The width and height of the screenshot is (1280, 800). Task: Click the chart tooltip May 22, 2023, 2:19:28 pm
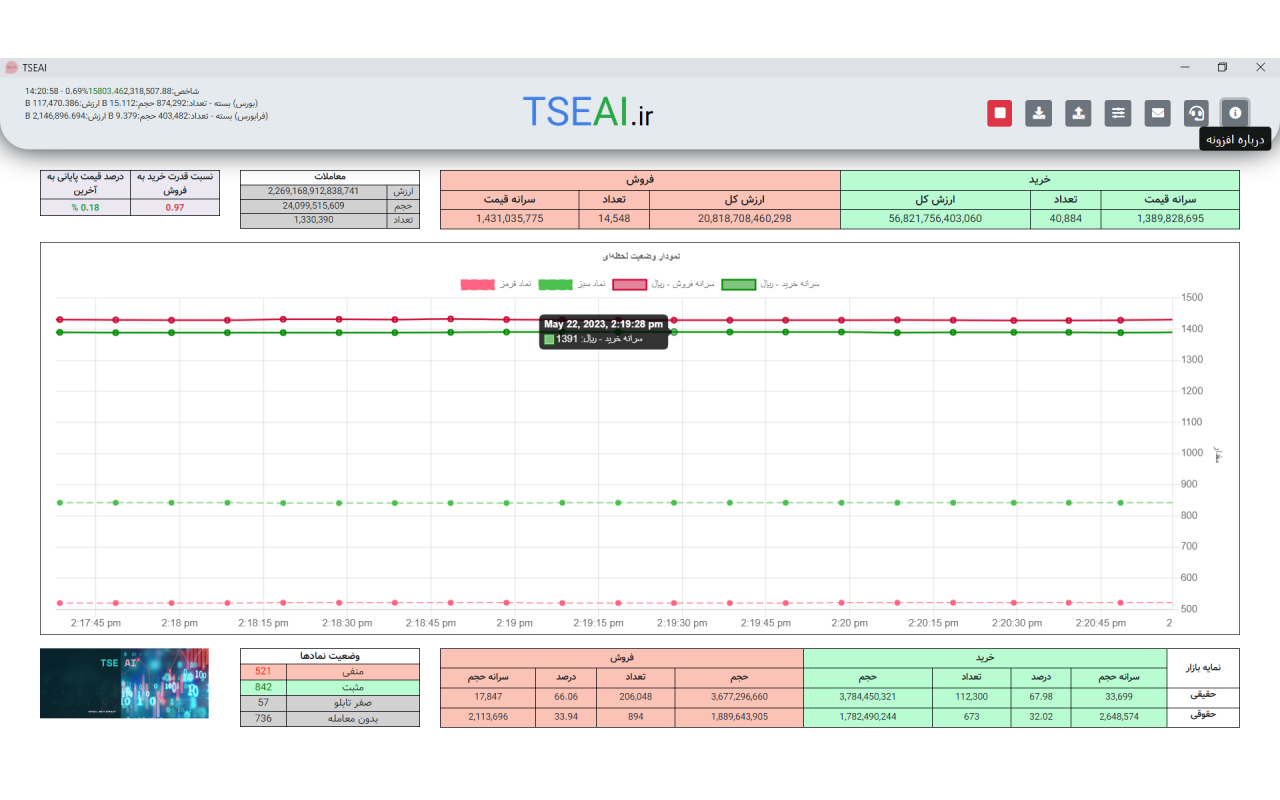(604, 331)
